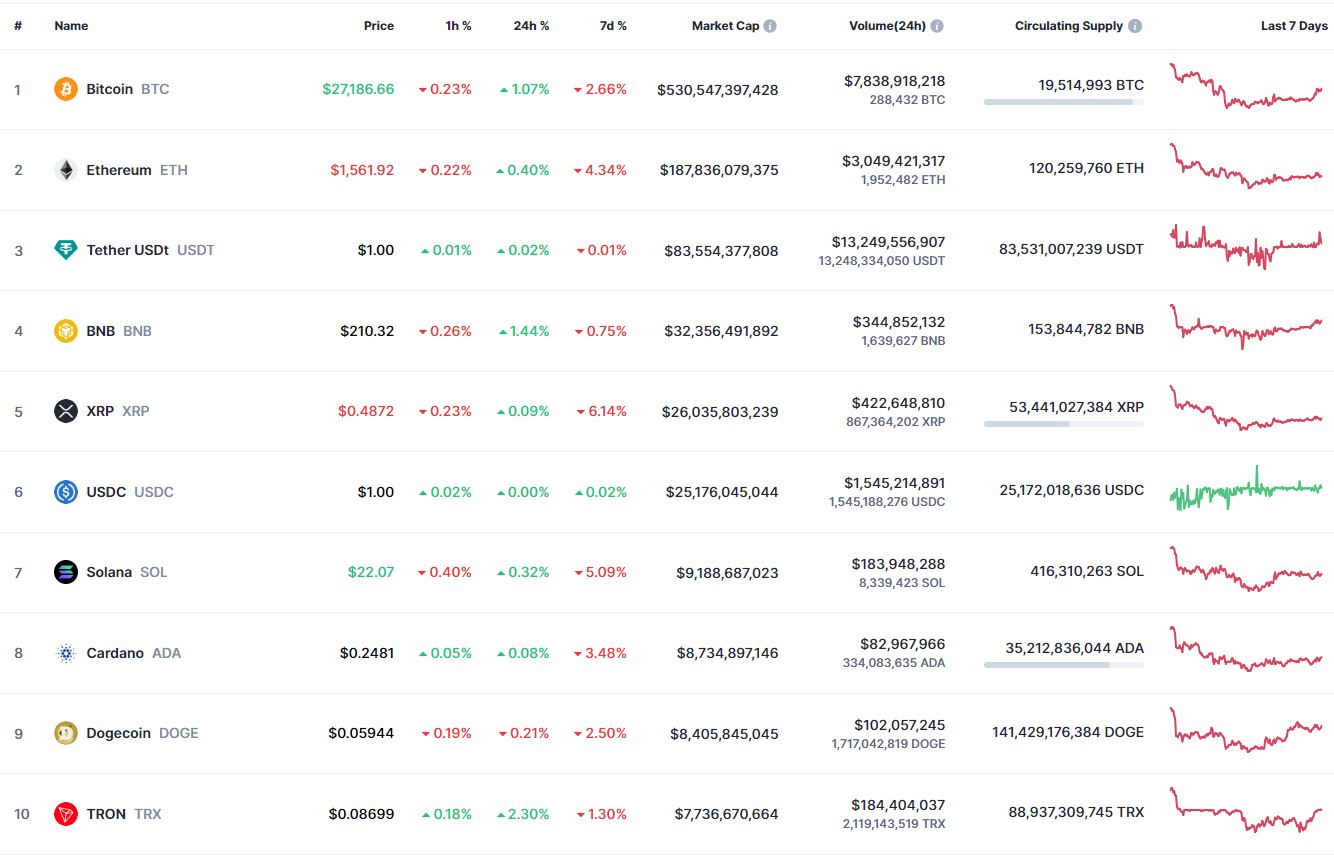Click the Dogecoin dog icon
Screen dimensions: 1334x856
tap(65, 733)
